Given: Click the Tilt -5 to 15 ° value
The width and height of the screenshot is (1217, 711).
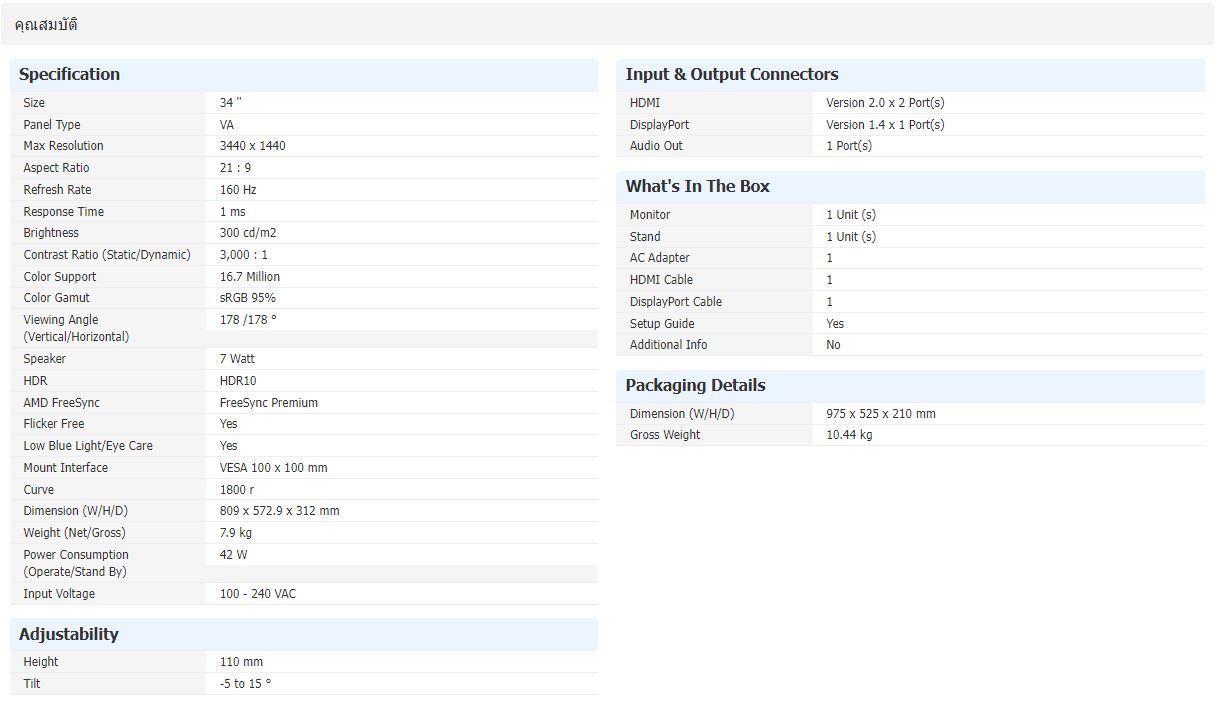Looking at the screenshot, I should pyautogui.click(x=245, y=684).
